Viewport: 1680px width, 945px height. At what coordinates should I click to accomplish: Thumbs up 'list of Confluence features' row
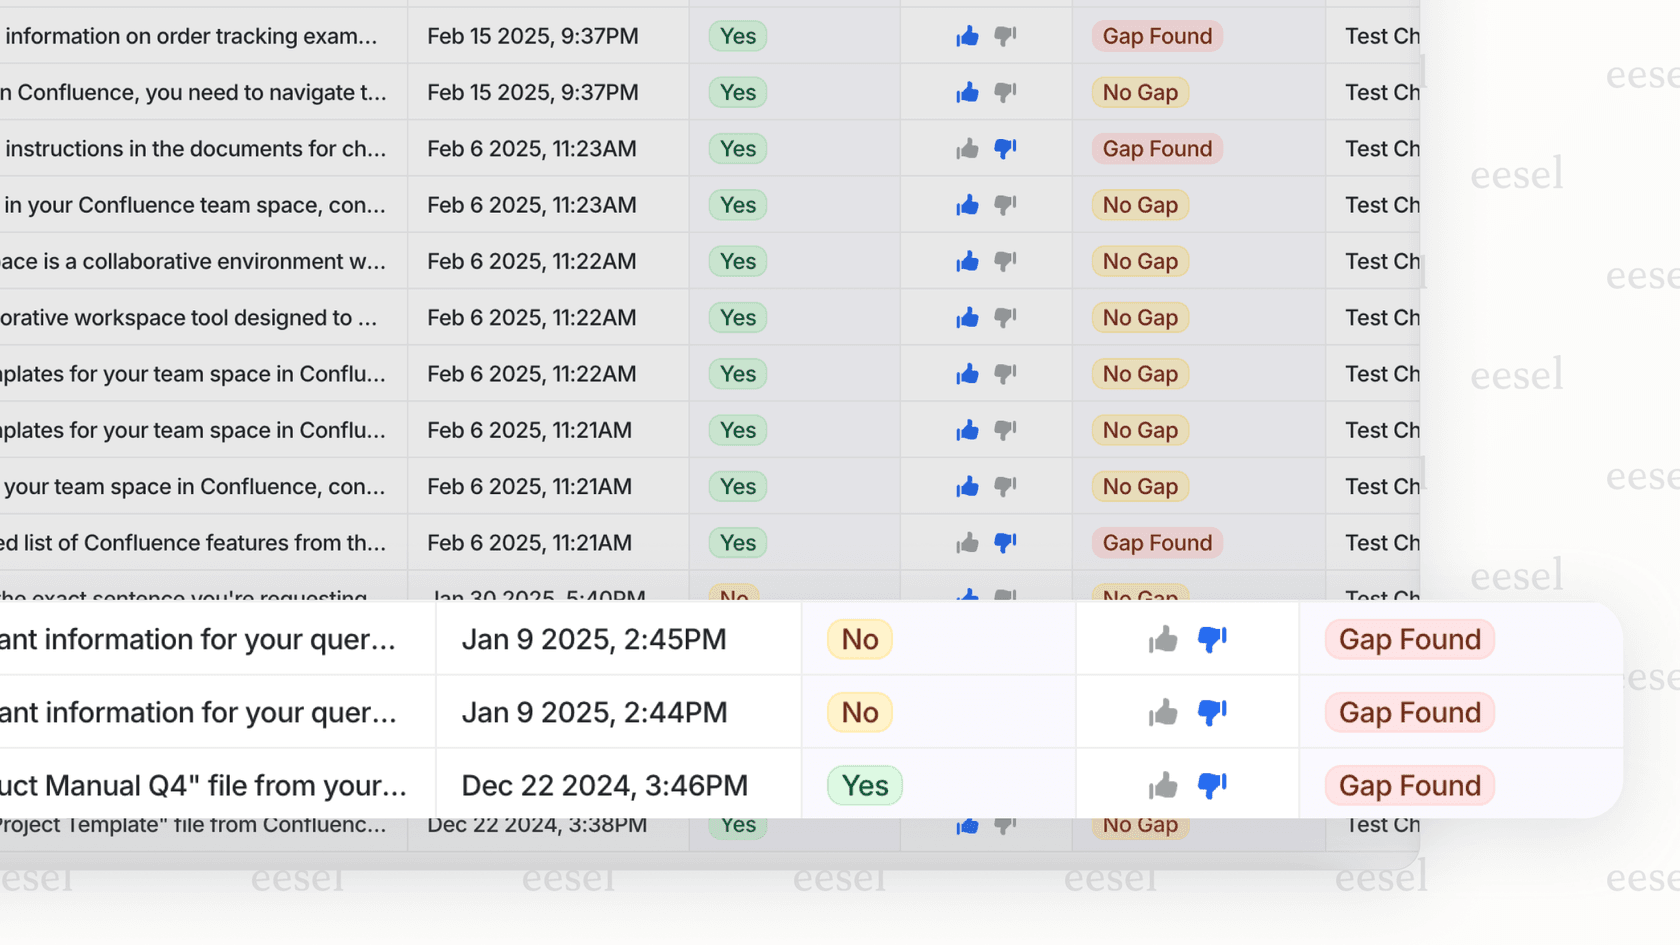[967, 543]
